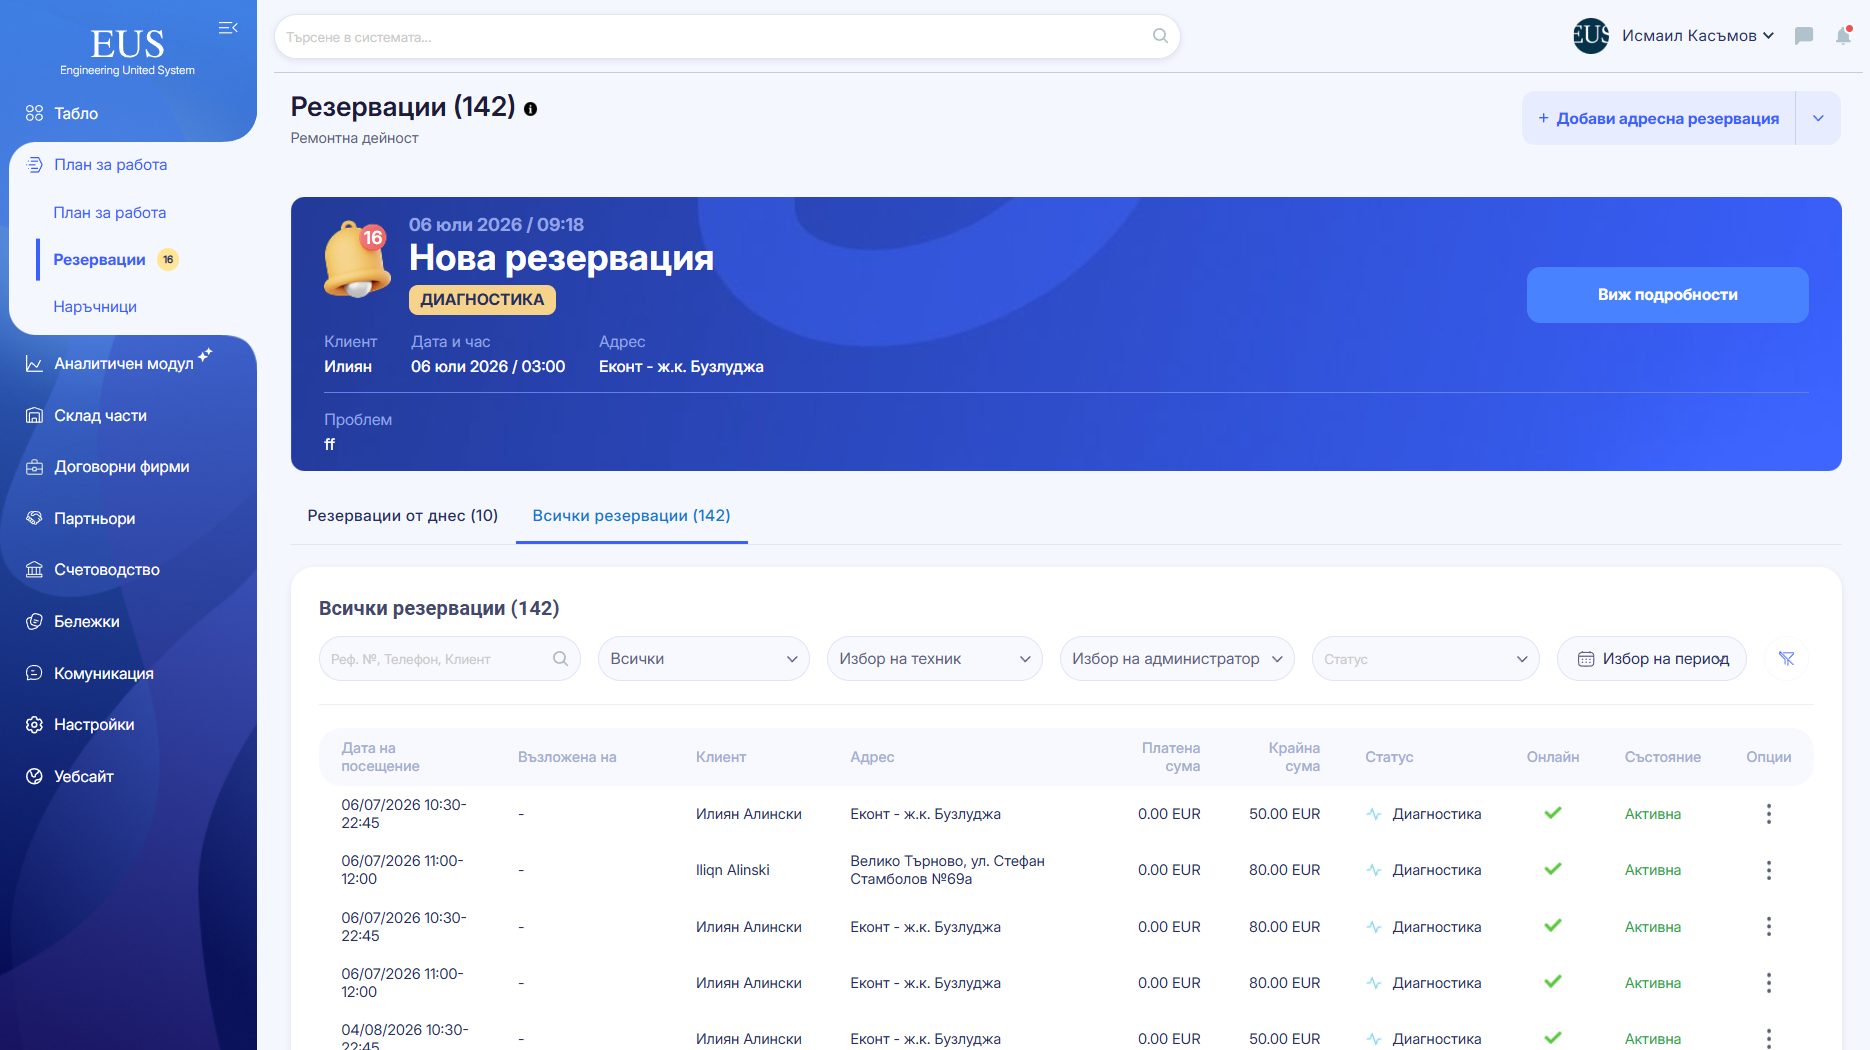Open the Избор на период date picker

pos(1652,659)
